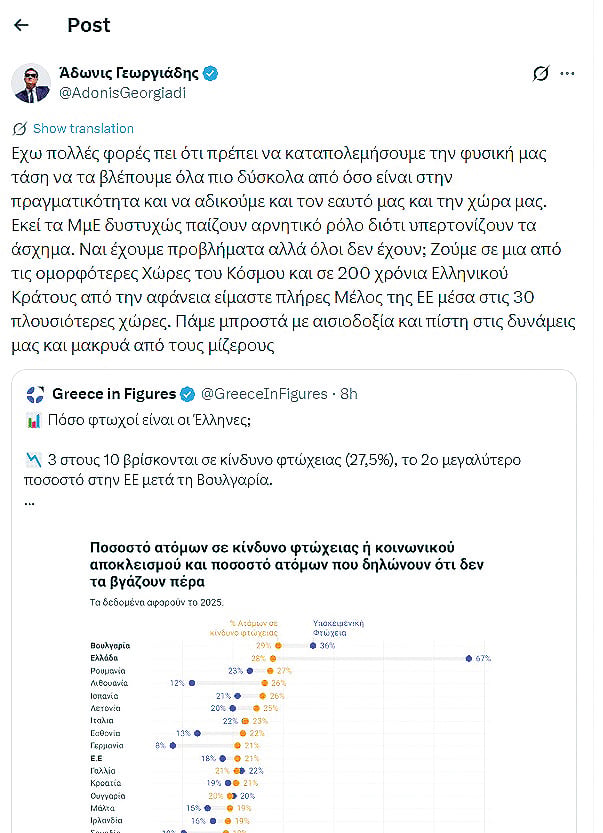
Task: Open Greece in Figures account name
Action: point(114,394)
